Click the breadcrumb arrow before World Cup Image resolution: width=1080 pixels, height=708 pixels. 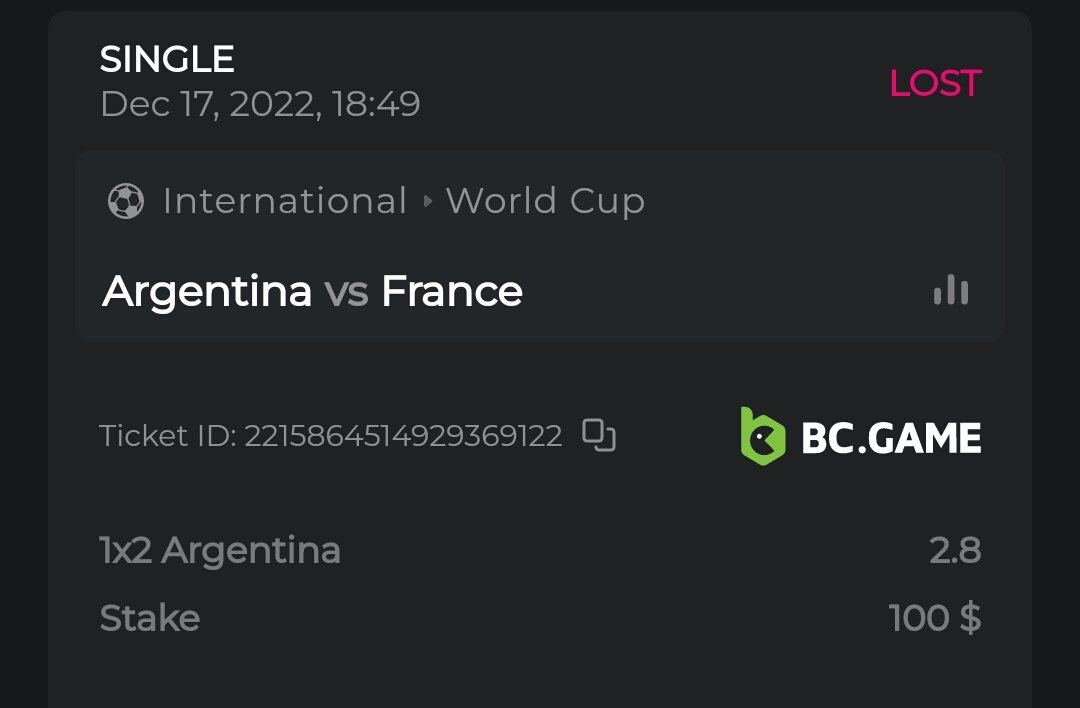[428, 202]
